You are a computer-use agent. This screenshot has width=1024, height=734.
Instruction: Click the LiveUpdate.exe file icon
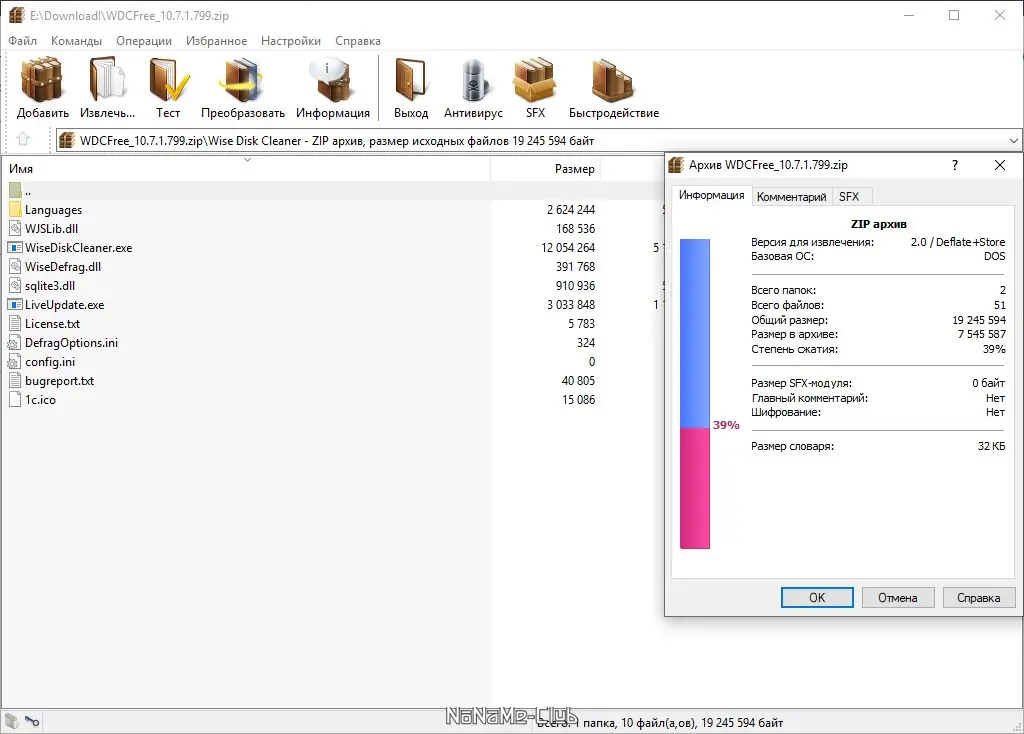click(15, 304)
